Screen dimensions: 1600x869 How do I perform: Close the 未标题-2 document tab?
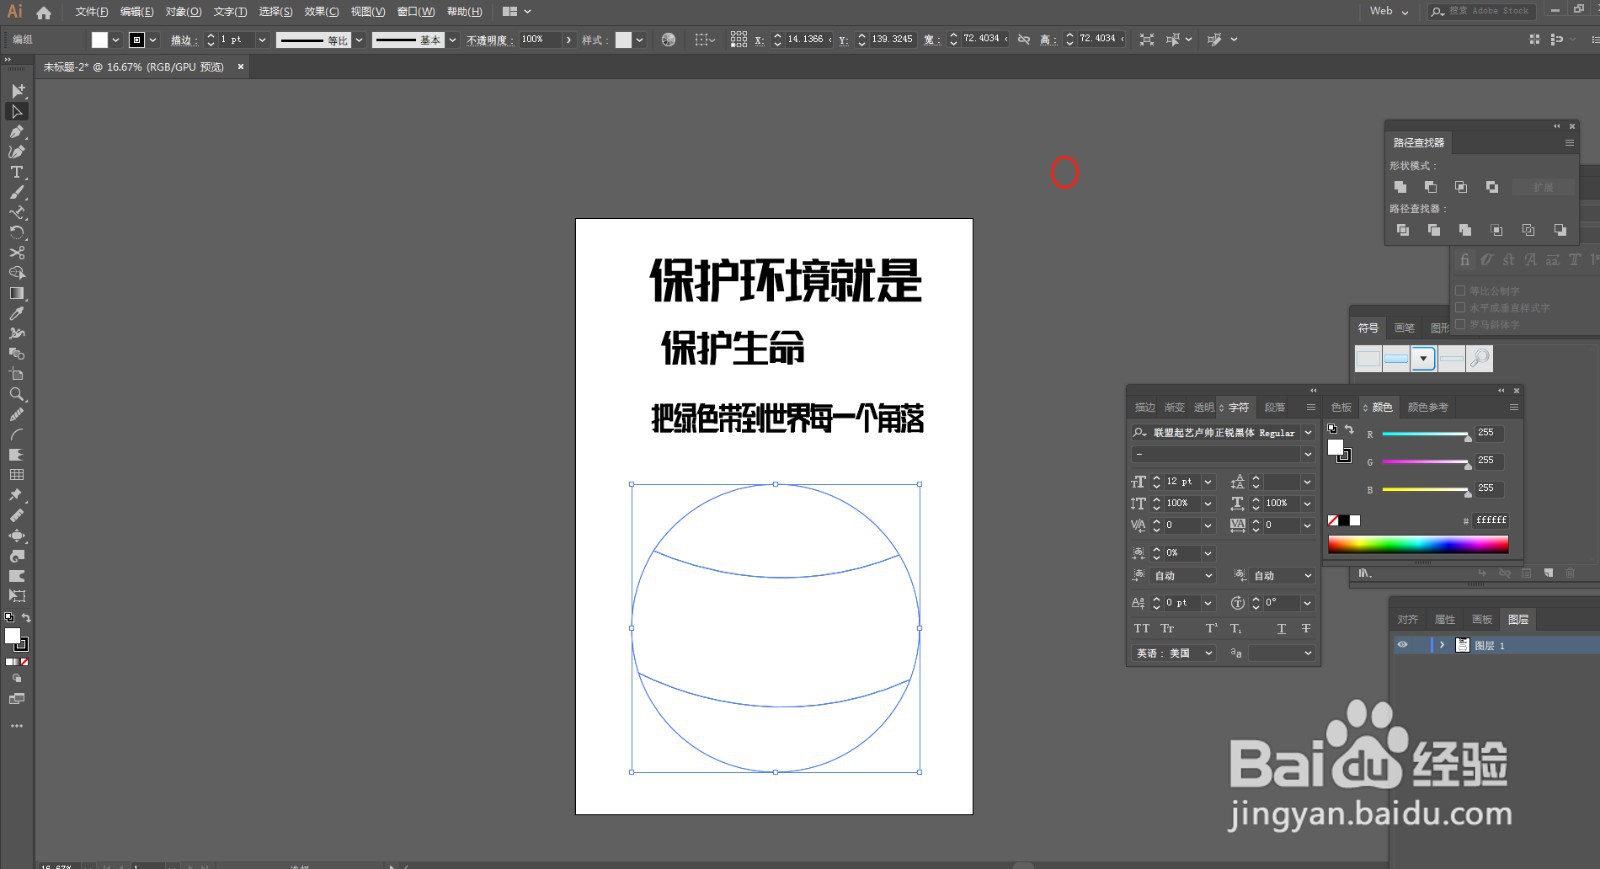click(x=240, y=67)
